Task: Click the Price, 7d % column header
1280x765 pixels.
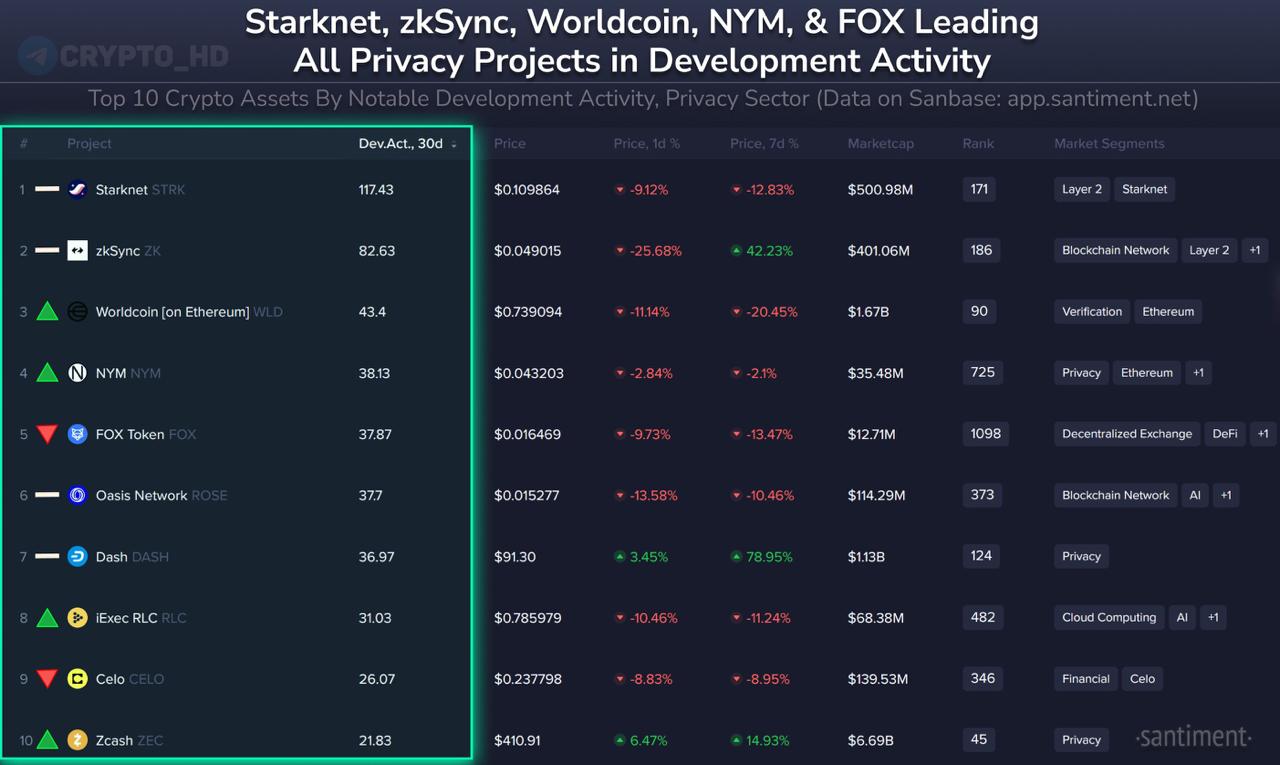Action: [764, 143]
